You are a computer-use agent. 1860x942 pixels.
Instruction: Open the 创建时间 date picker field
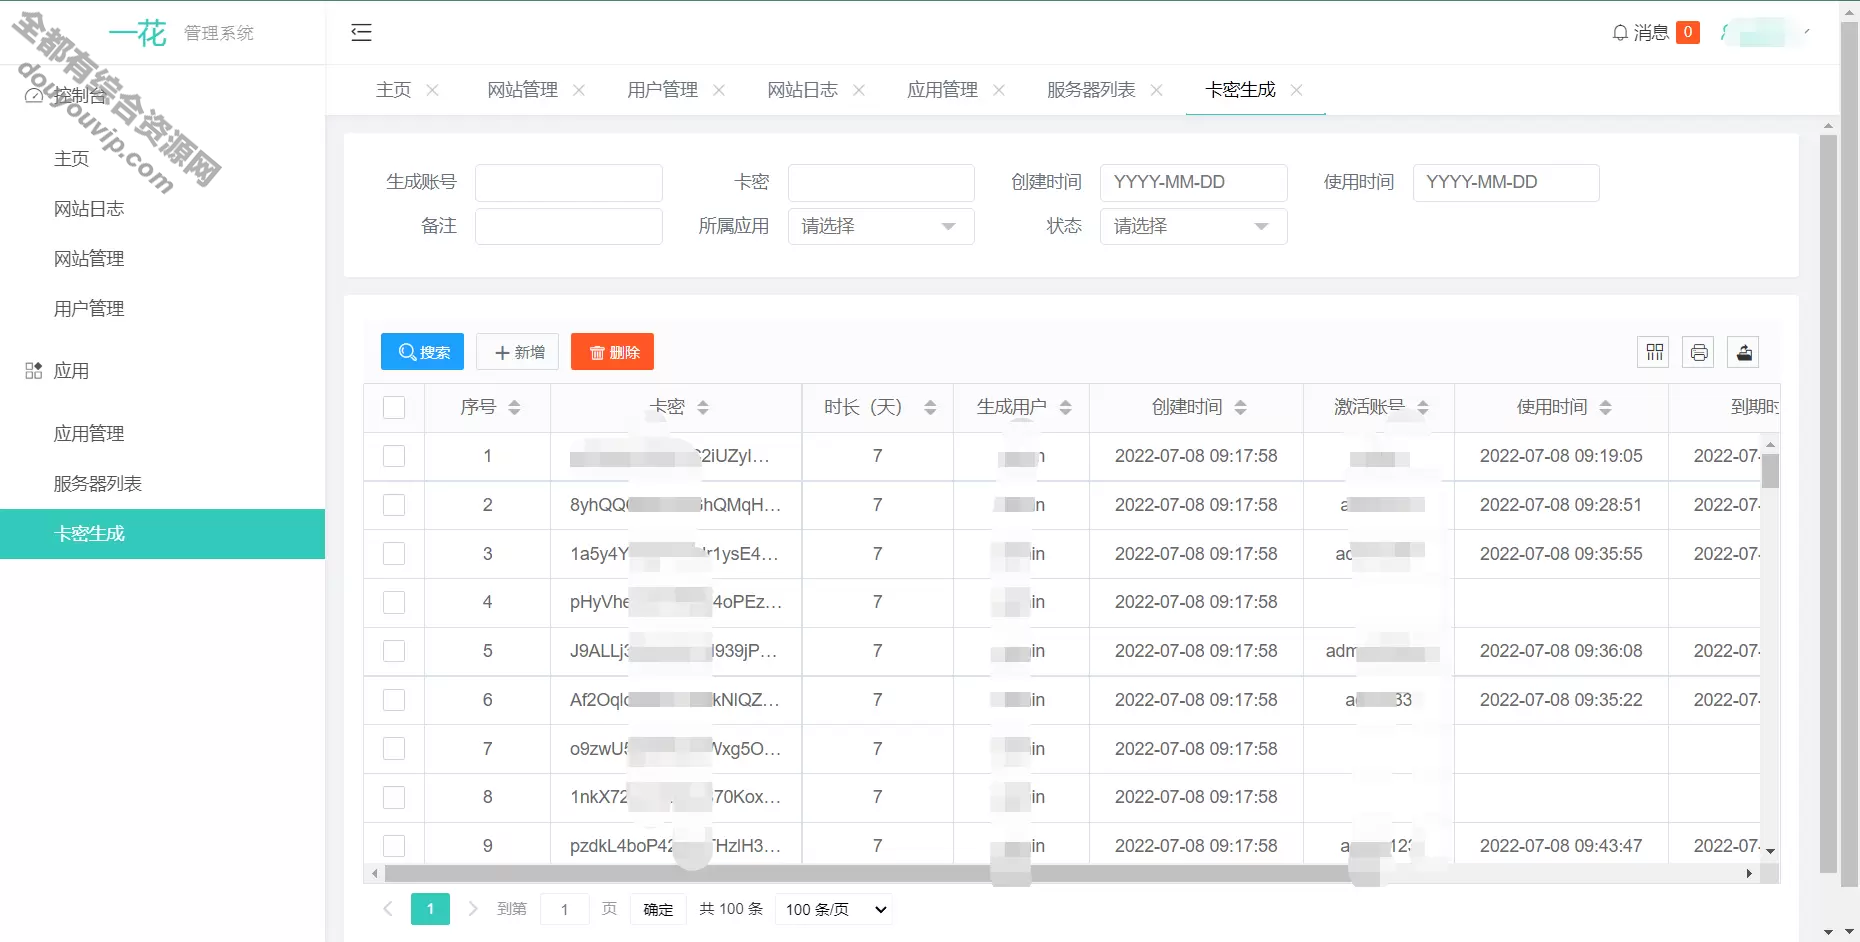(x=1193, y=182)
